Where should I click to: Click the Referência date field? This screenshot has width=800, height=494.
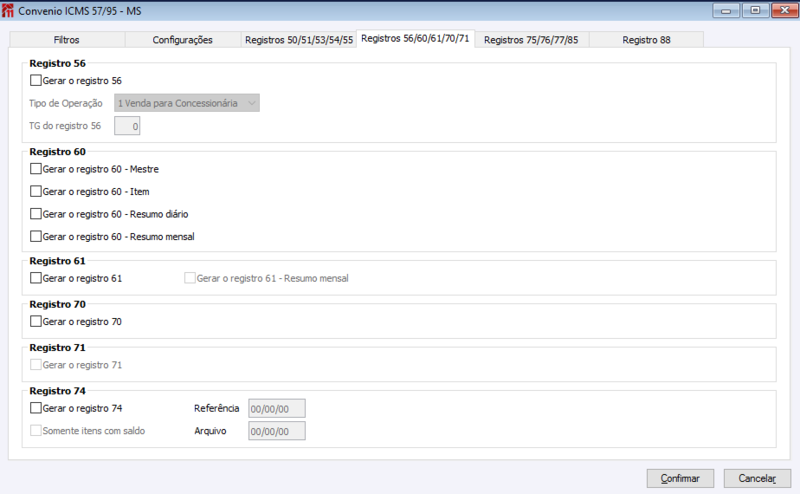point(277,409)
